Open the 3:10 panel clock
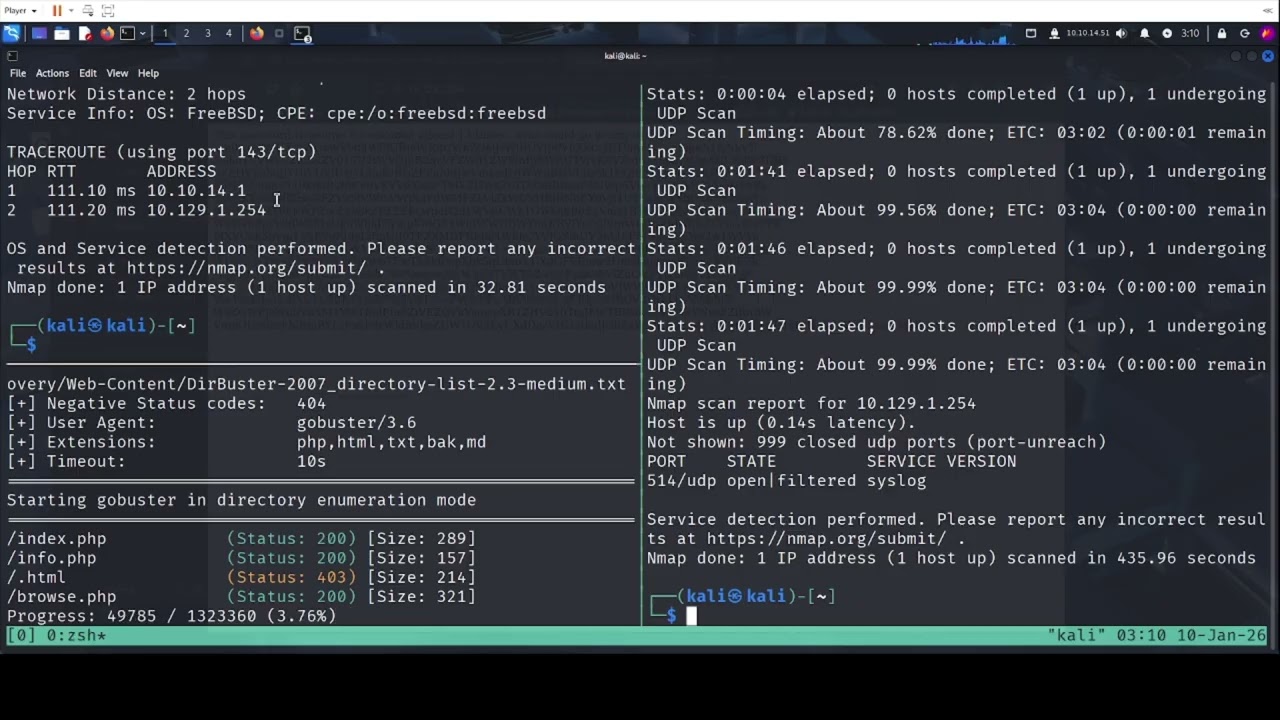This screenshot has height=720, width=1280. [1190, 33]
